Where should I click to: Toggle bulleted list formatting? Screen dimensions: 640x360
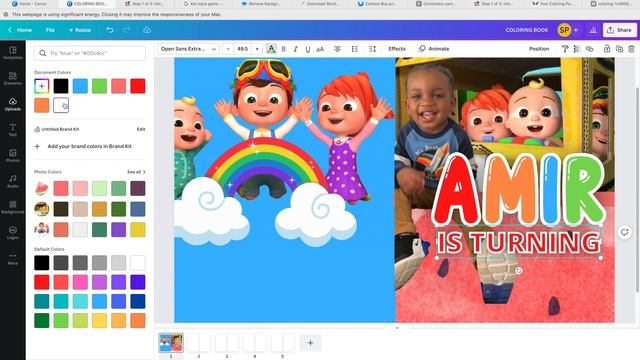tap(355, 49)
